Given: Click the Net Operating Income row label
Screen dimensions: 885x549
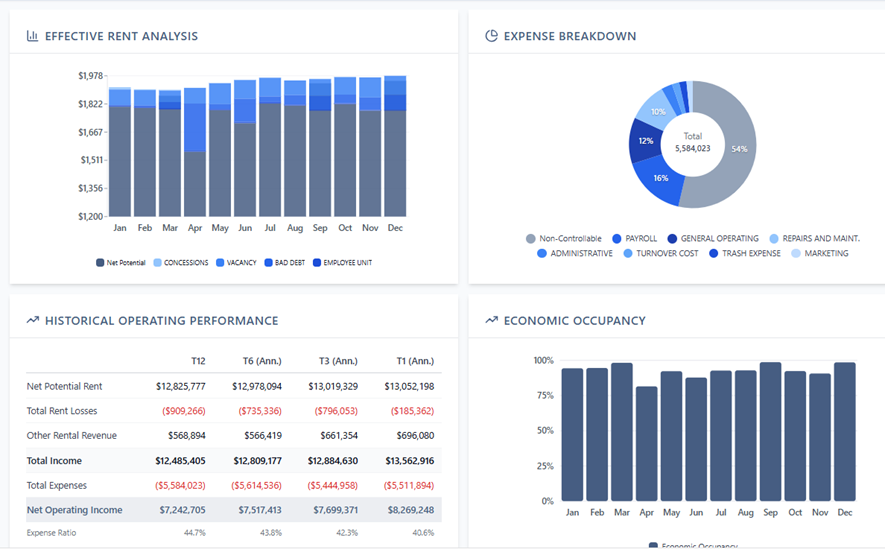Looking at the screenshot, I should (x=75, y=510).
